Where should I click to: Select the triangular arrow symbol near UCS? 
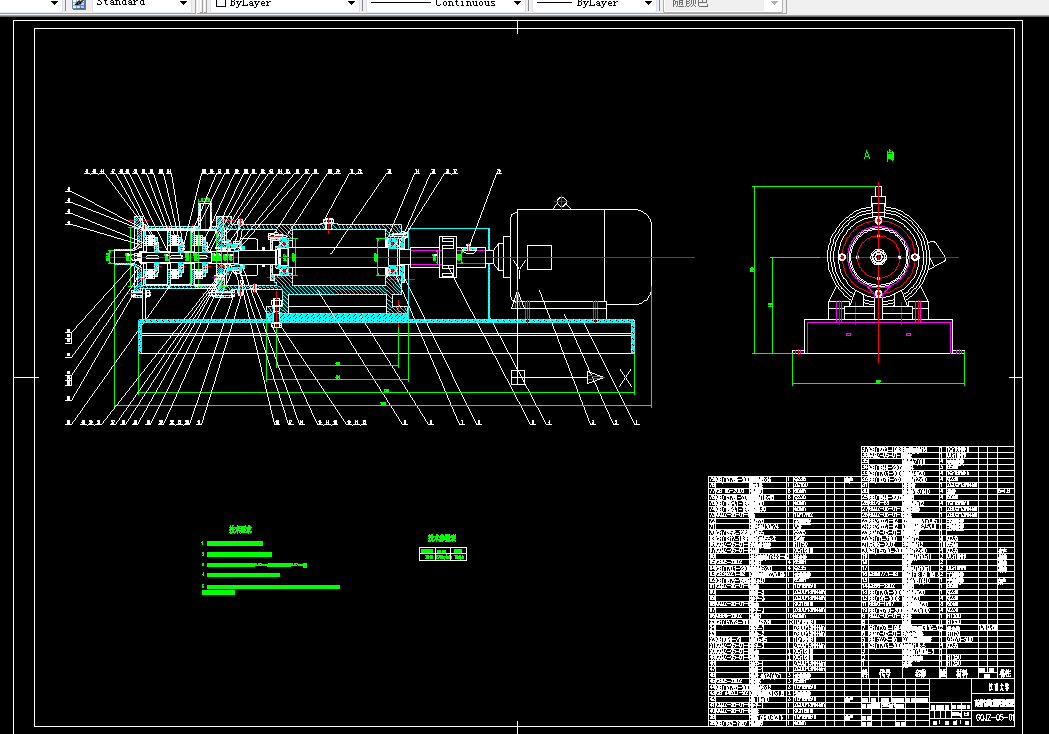(595, 378)
